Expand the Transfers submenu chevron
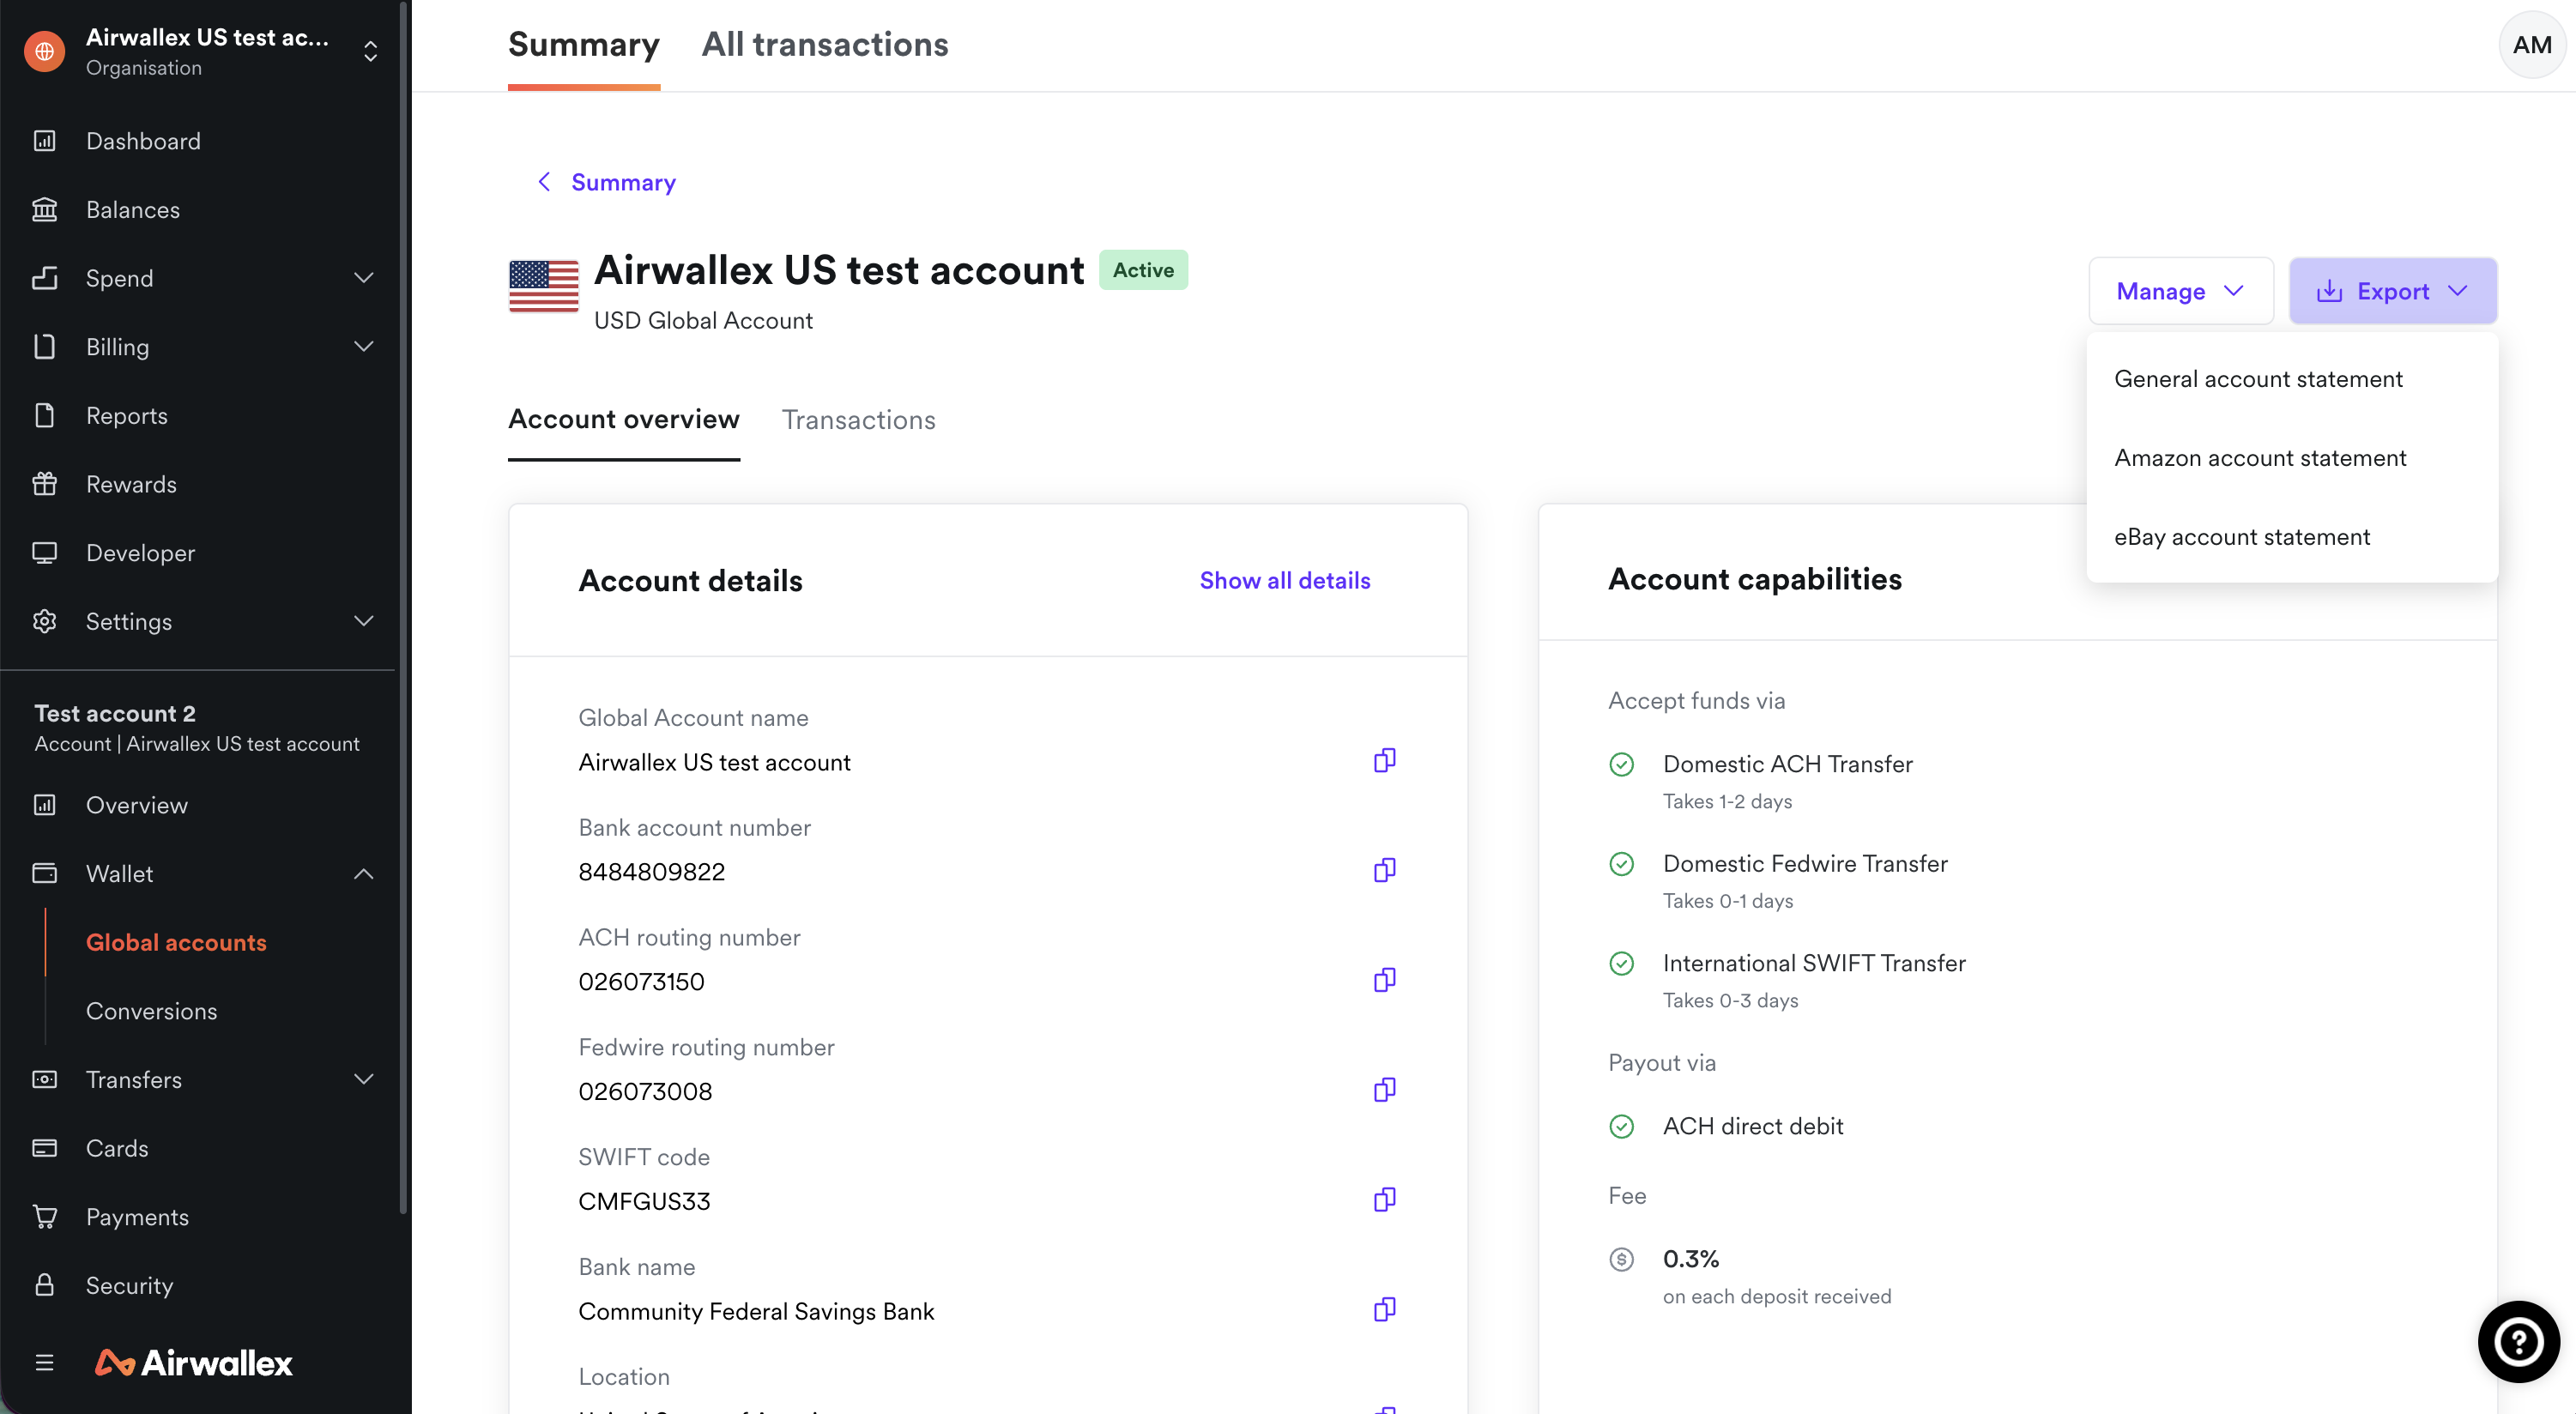 pyautogui.click(x=364, y=1080)
